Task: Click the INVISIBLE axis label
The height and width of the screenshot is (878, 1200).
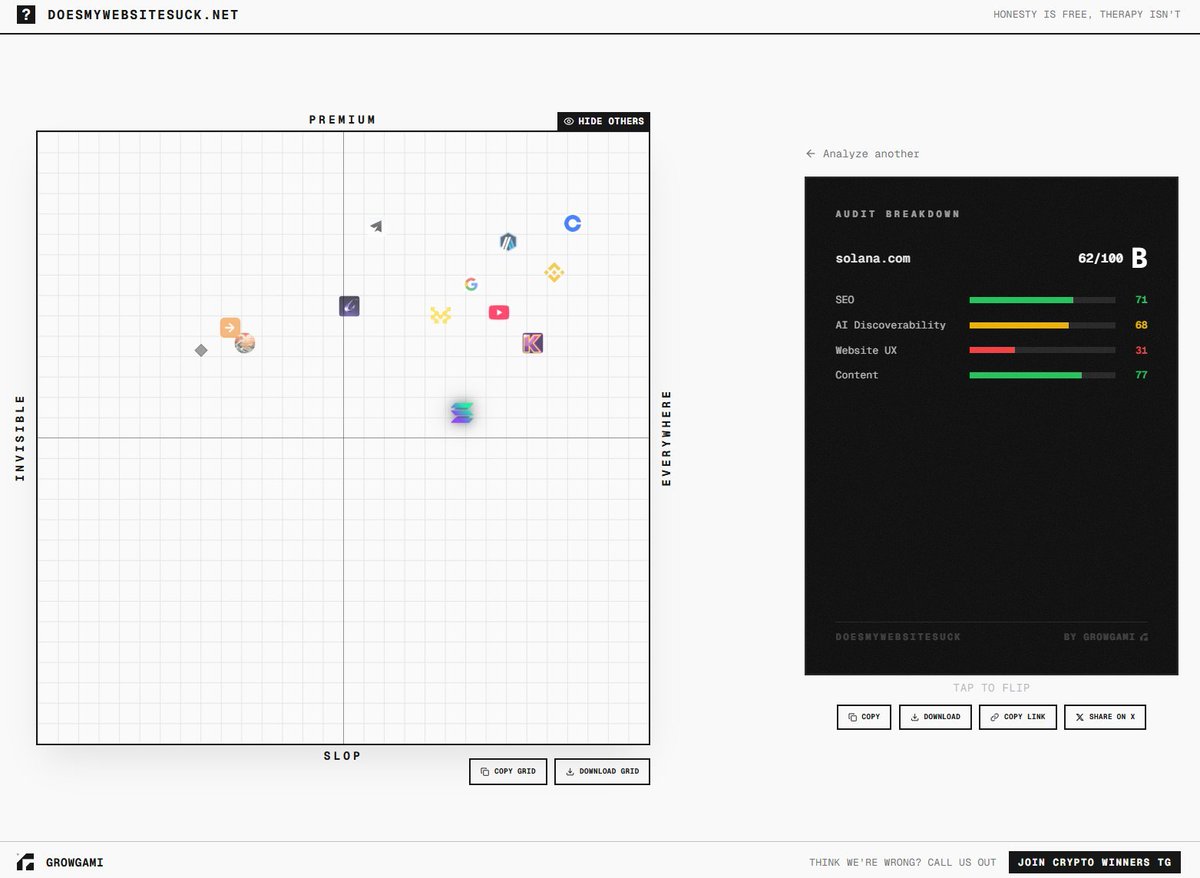Action: point(20,438)
